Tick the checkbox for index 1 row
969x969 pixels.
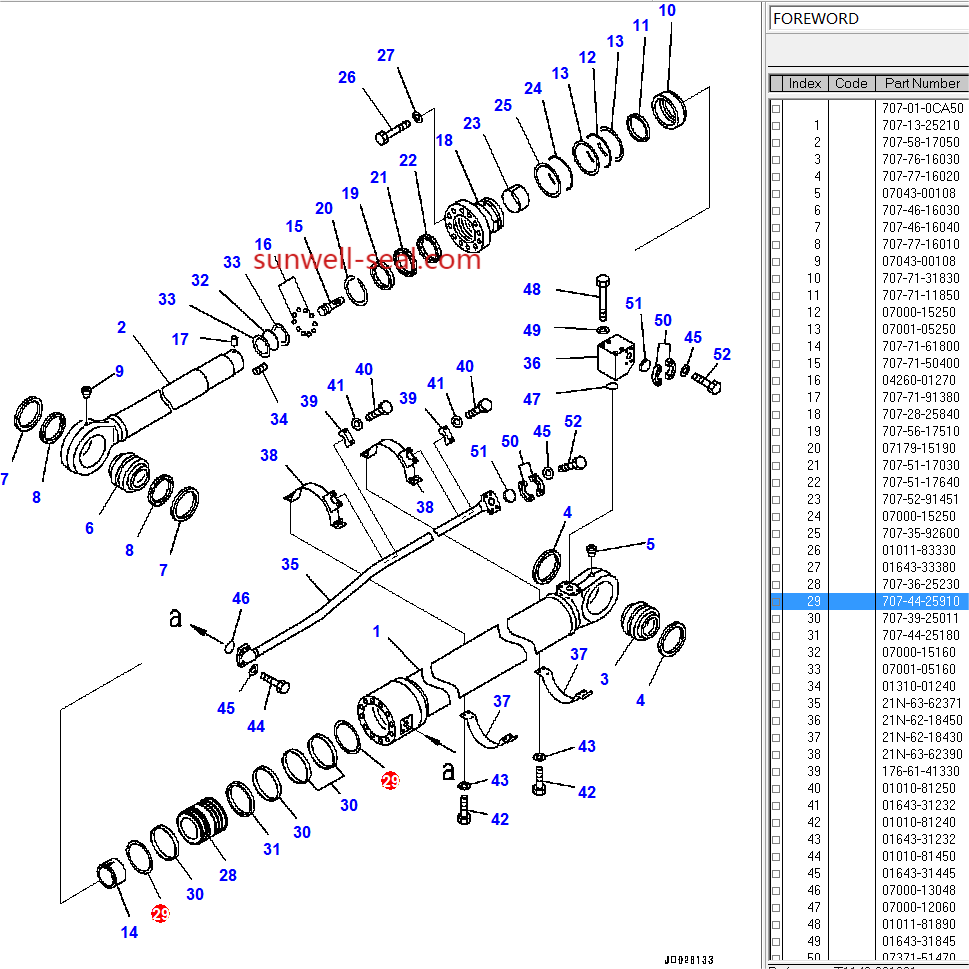(x=776, y=125)
